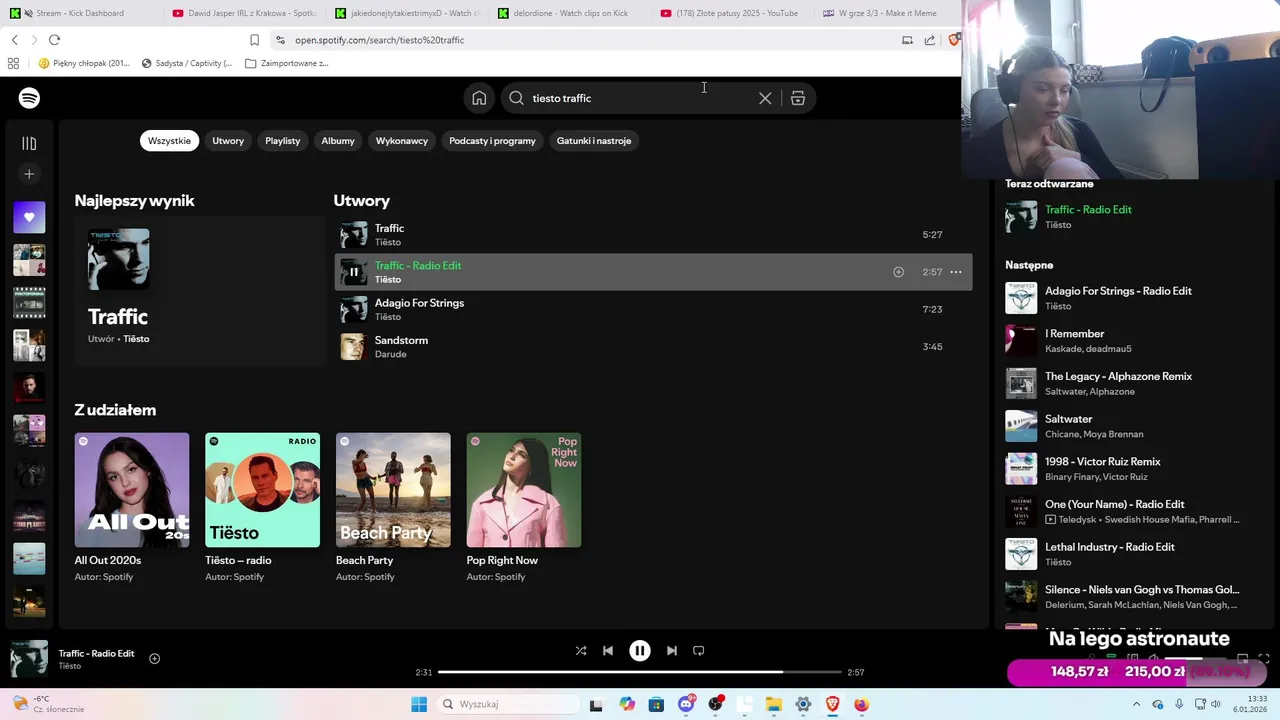Open the All Out 2020s playlist card
The height and width of the screenshot is (720, 1280).
tap(132, 508)
